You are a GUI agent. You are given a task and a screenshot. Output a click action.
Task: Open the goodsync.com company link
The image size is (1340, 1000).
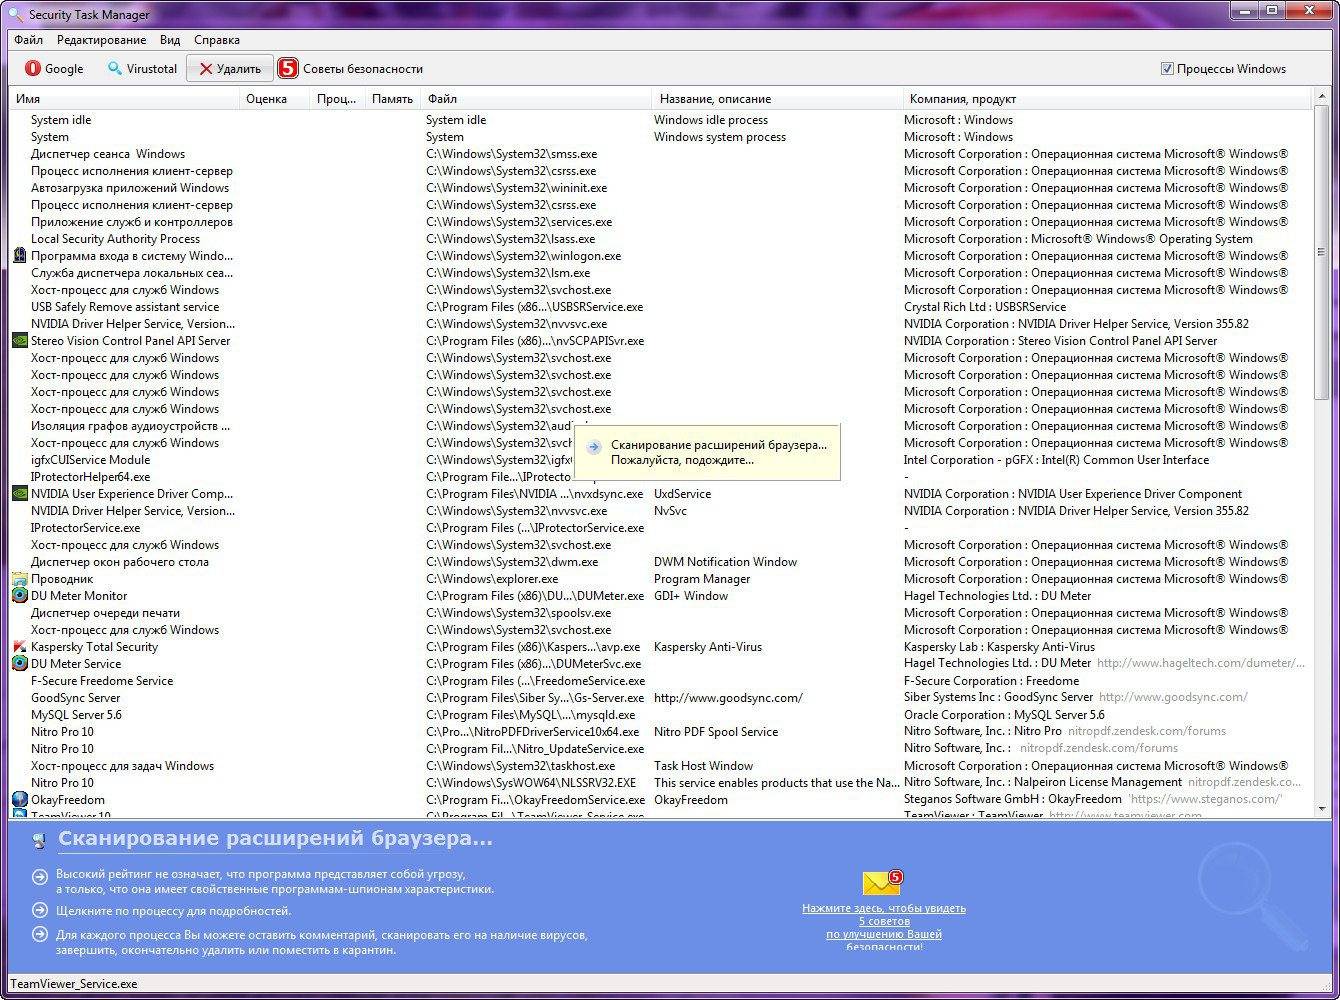click(1173, 698)
